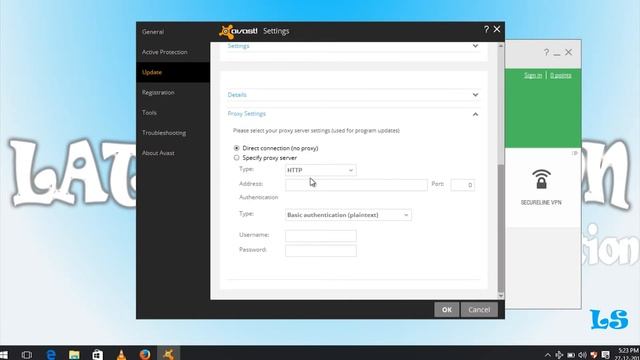Open the Troubleshooting section
640x360 pixels.
[164, 133]
